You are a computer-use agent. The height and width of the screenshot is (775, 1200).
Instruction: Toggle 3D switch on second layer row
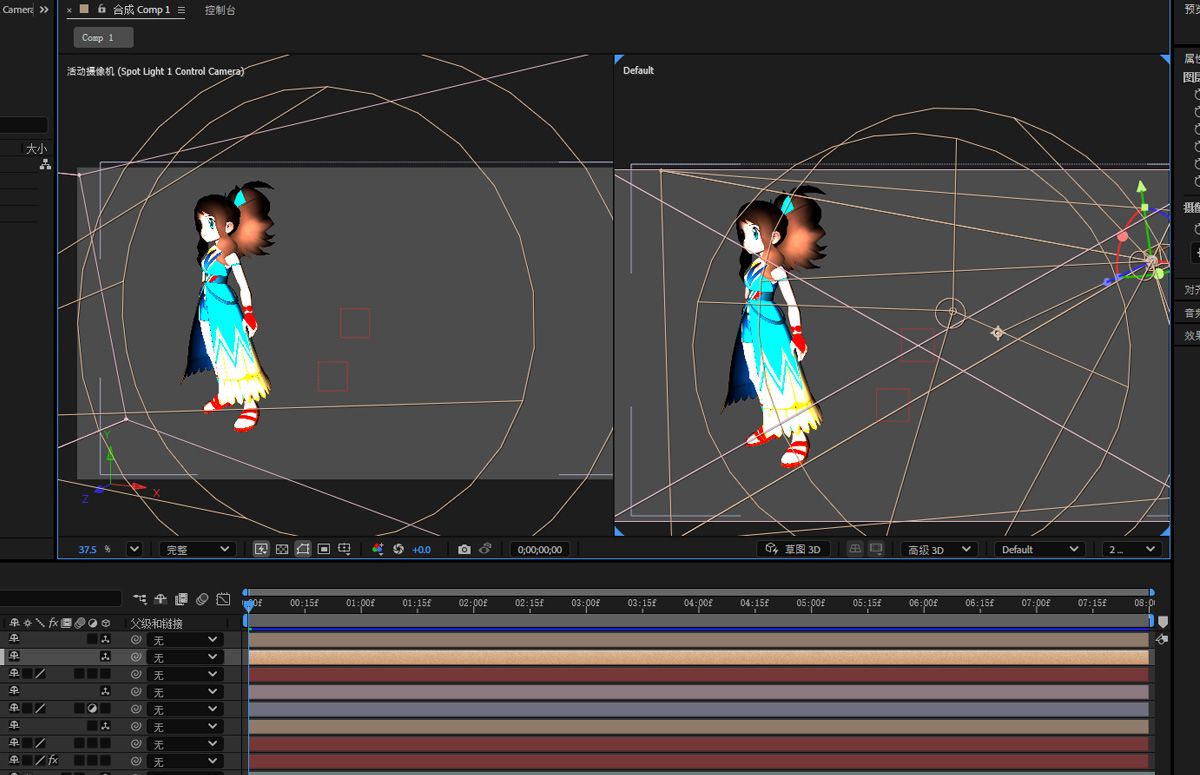(x=105, y=657)
